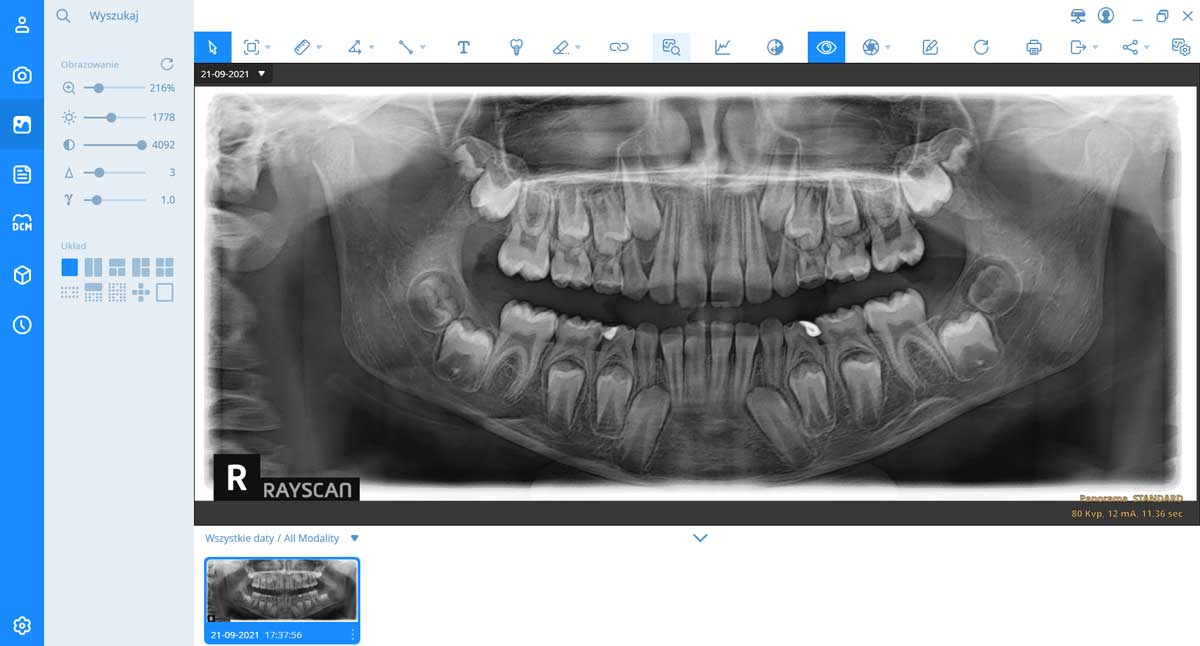Select the Text annotation tool
The width and height of the screenshot is (1200, 646).
click(463, 47)
